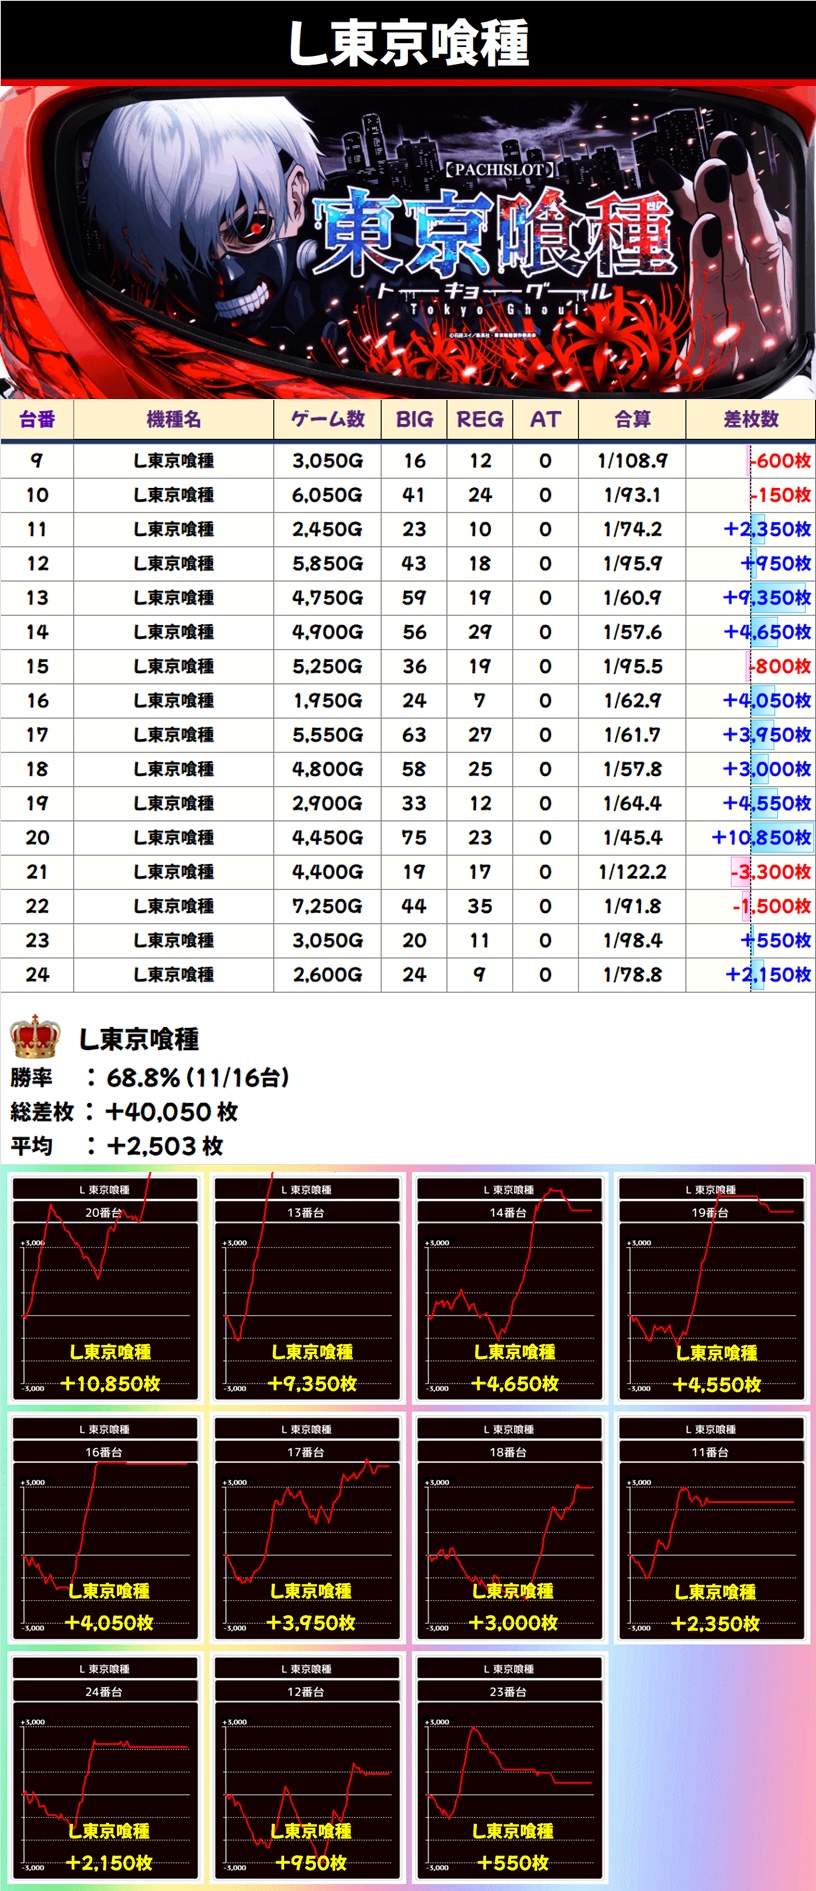Click the BIG column header
The height and width of the screenshot is (1891, 816).
[x=414, y=419]
